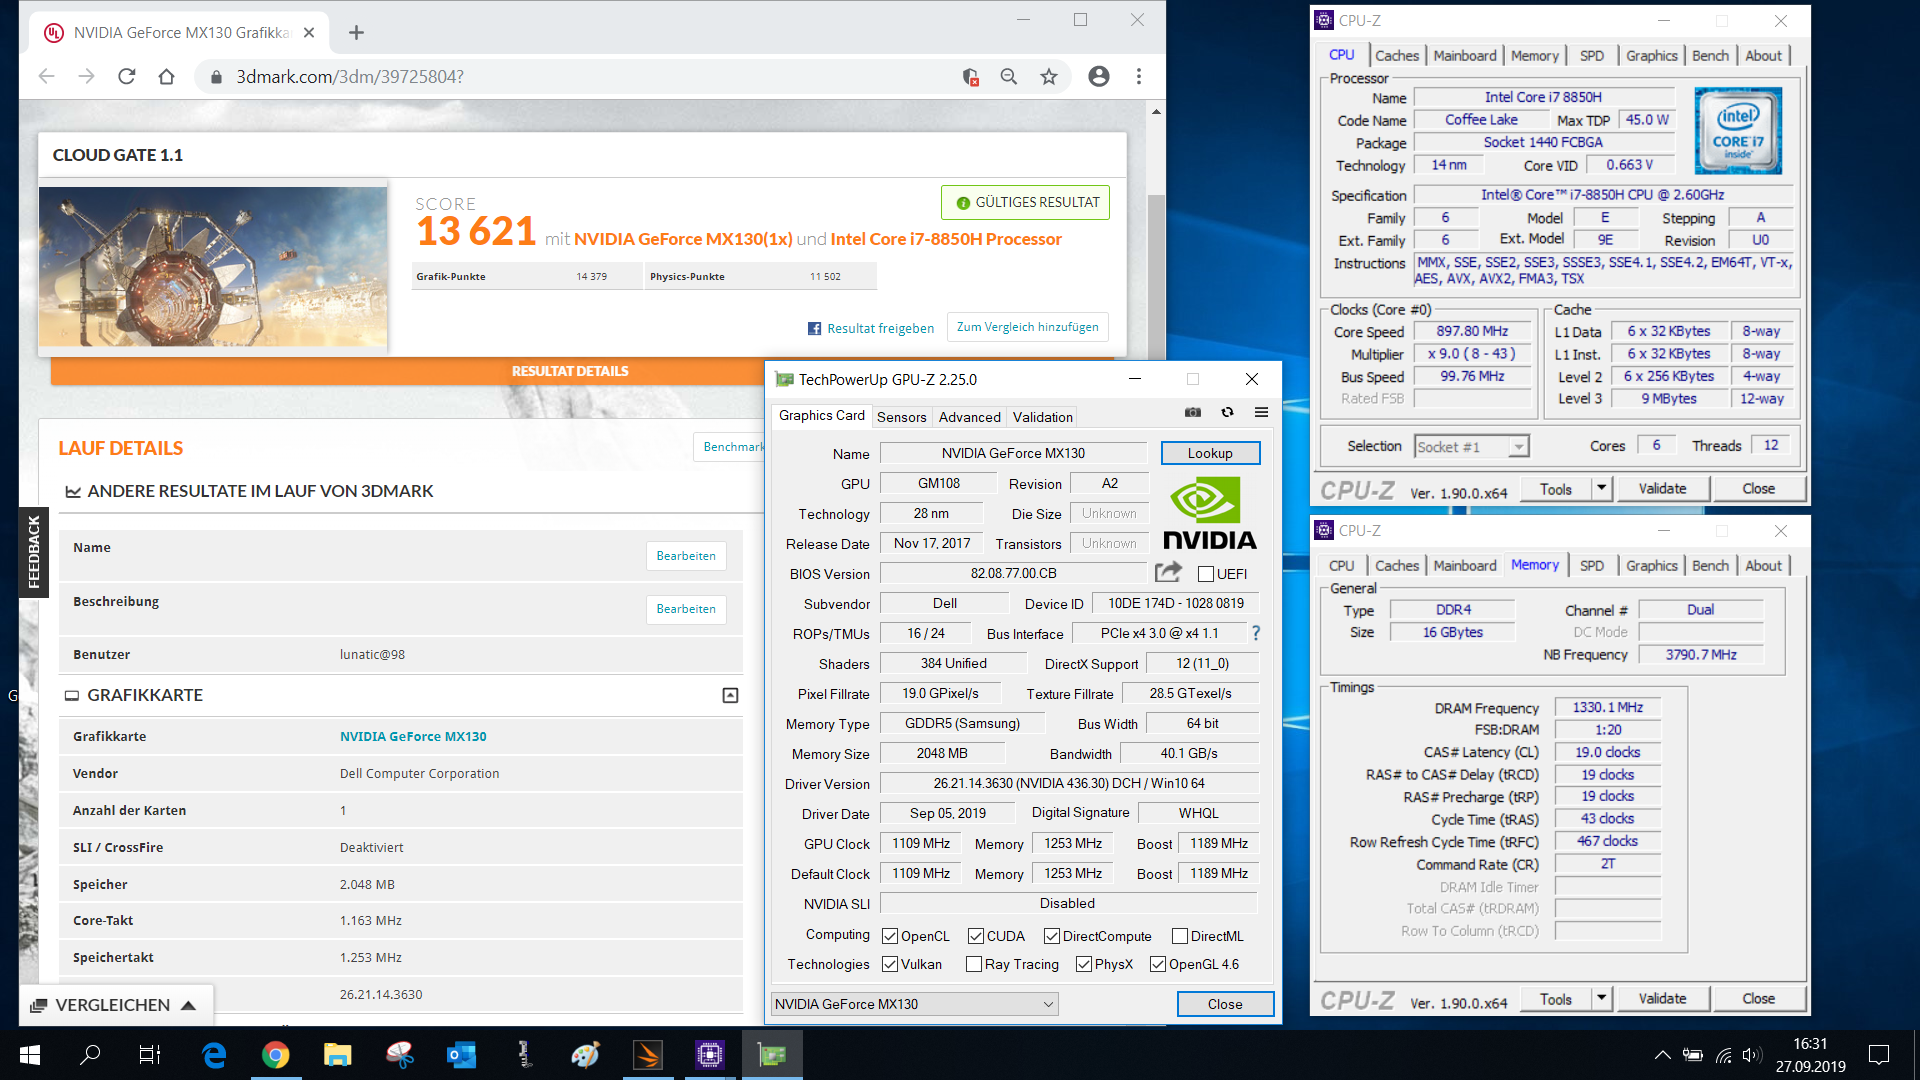Close the NVIDIA GeForce MX130 browser tab
1920x1080 pixels.
coord(309,33)
